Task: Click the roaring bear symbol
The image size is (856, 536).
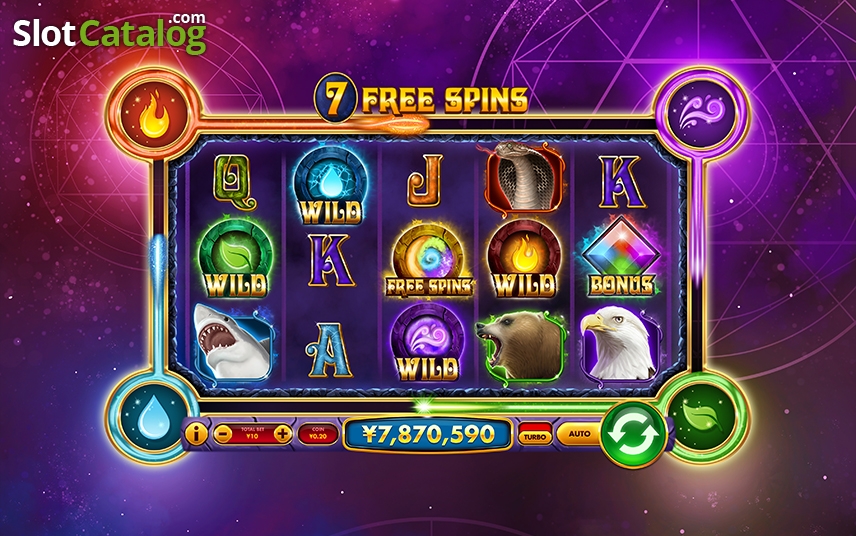Action: (x=521, y=345)
